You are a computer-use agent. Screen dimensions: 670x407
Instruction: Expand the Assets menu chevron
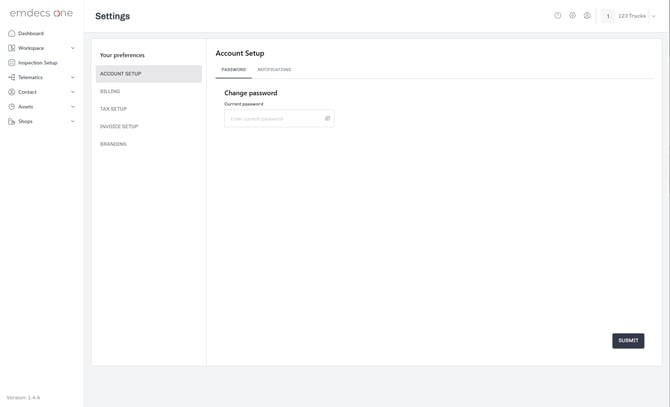[x=73, y=107]
